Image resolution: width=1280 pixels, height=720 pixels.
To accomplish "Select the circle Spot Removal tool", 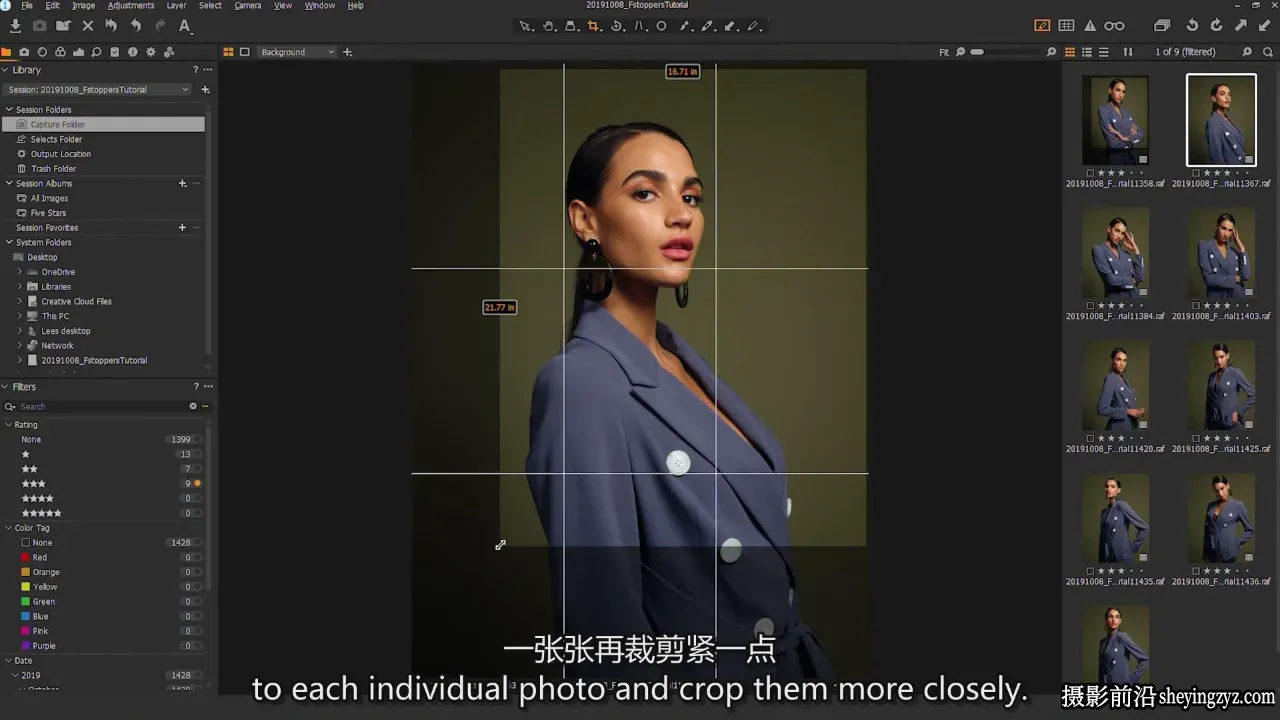I will (x=662, y=26).
